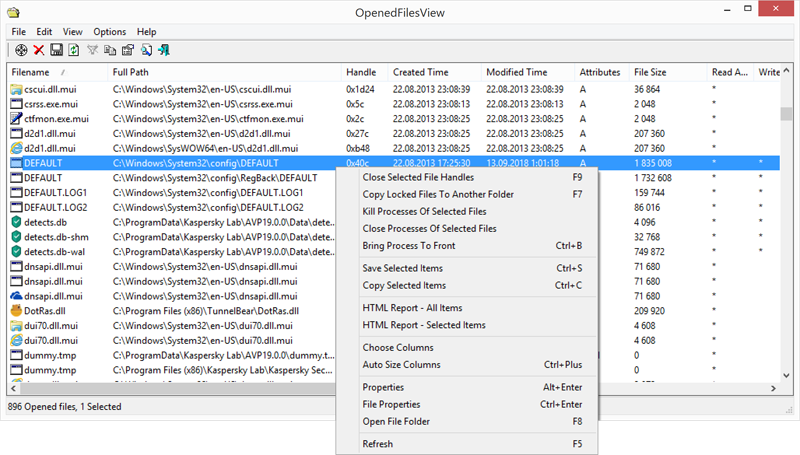The height and width of the screenshot is (455, 800).
Task: Click the icon of Kaspersky Sec dummy.tmp row
Action: [x=16, y=370]
